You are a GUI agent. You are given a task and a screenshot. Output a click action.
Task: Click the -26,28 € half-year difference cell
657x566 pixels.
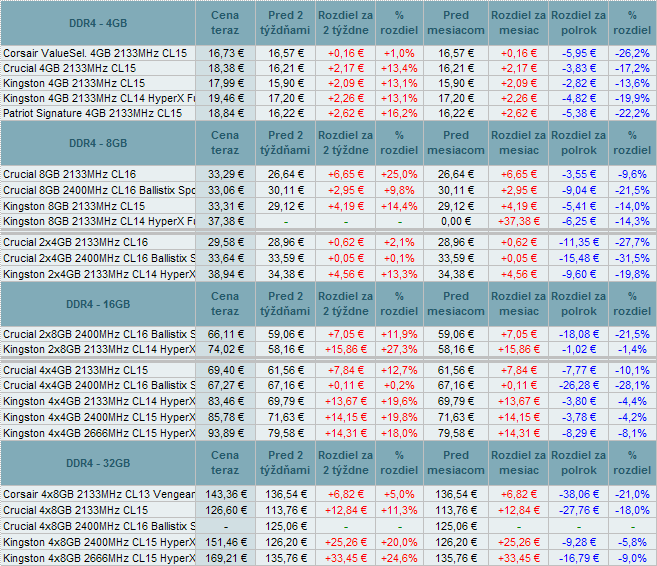(x=579, y=385)
